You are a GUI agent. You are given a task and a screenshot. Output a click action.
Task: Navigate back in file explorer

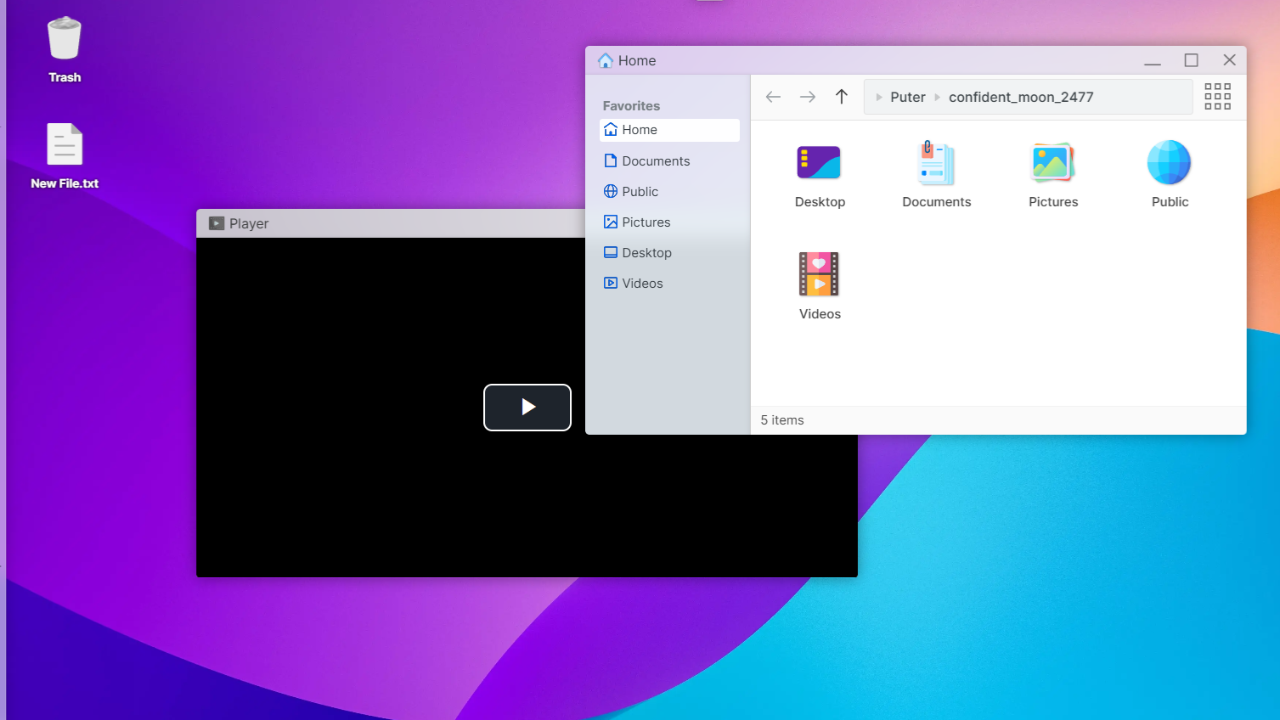tap(773, 97)
